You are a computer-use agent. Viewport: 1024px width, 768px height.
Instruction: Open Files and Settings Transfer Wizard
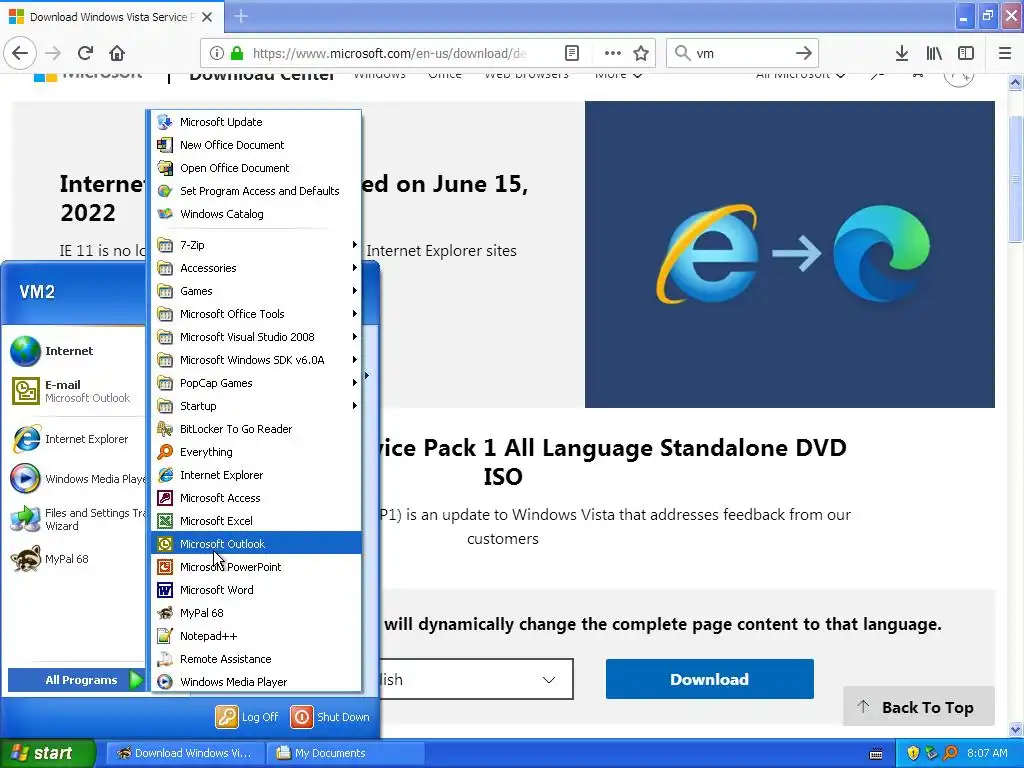75,519
